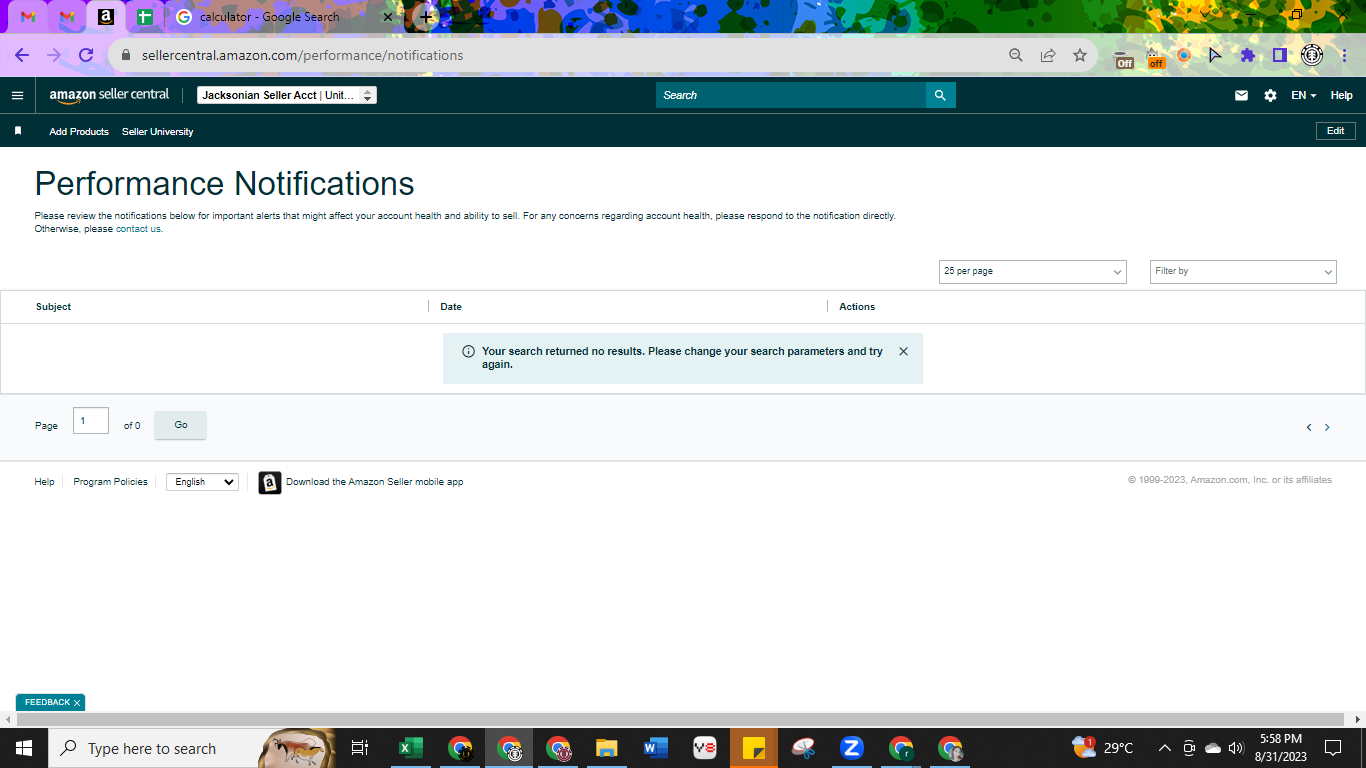
Task: Click the site lock icon
Action: click(126, 55)
